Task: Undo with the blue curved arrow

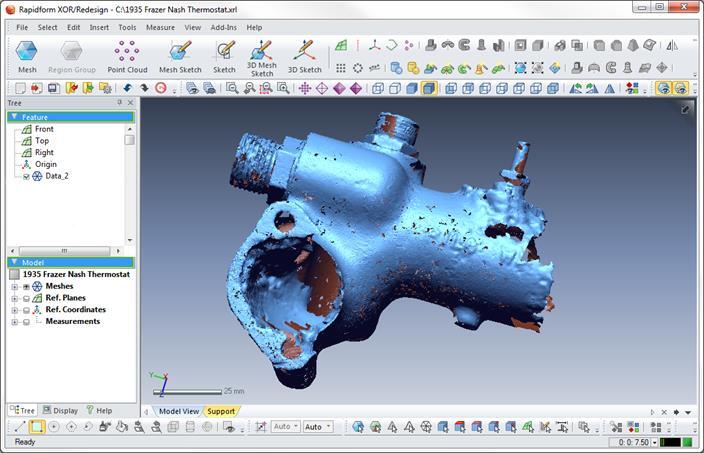Action: (128, 88)
